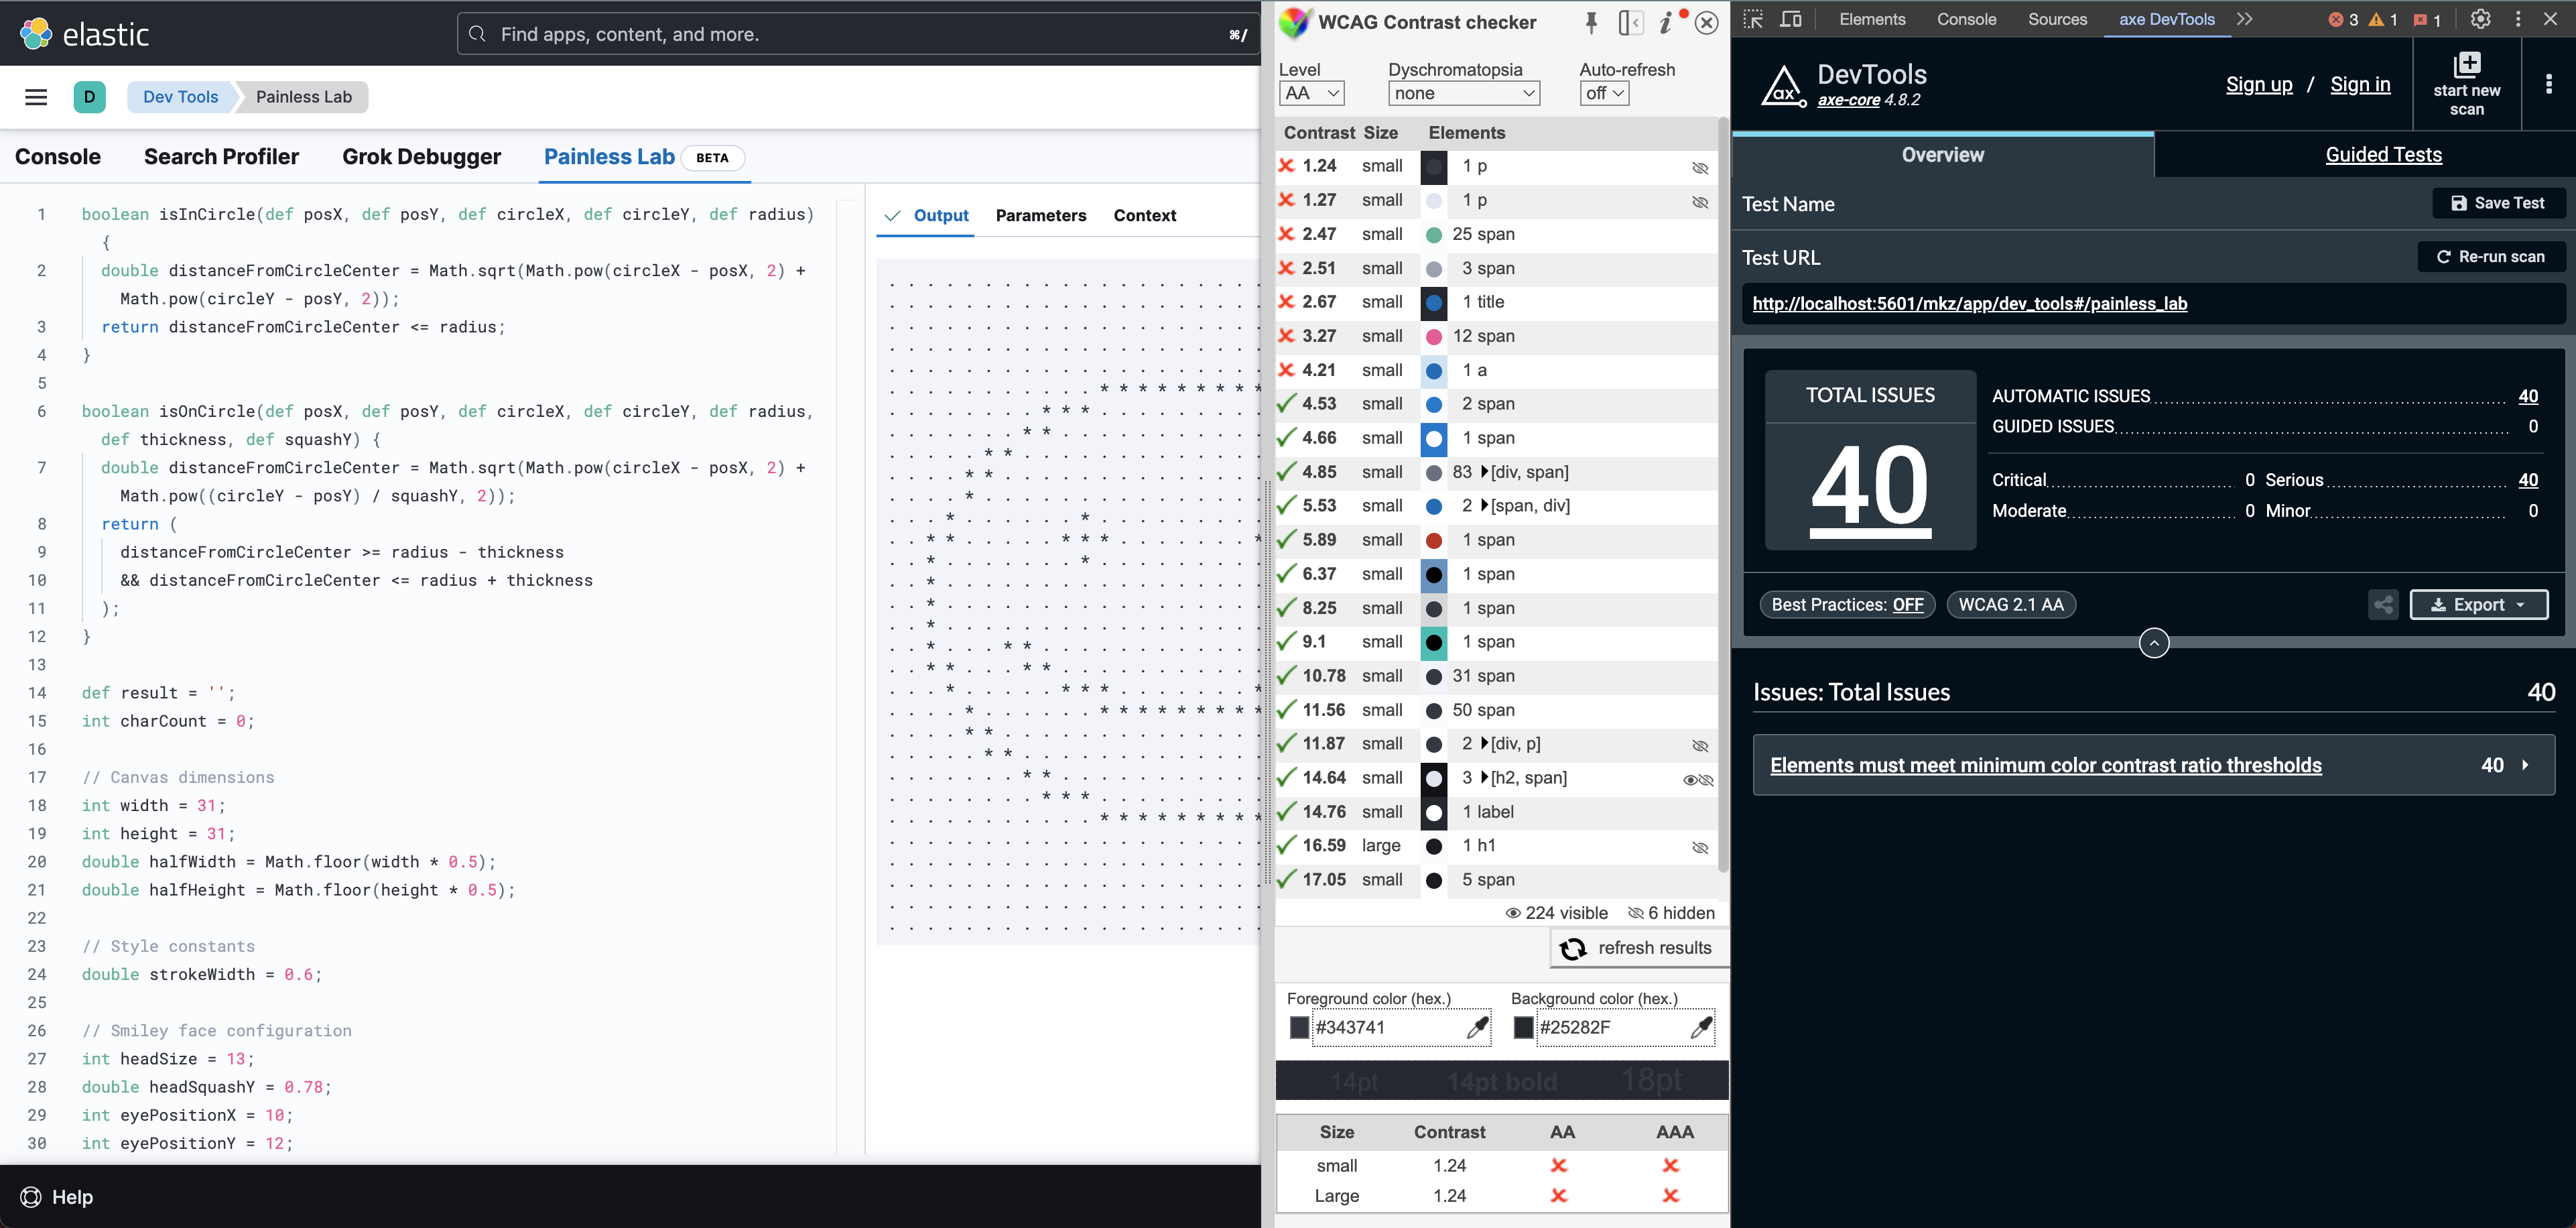Toggle the device toolbar icon

pos(1791,19)
